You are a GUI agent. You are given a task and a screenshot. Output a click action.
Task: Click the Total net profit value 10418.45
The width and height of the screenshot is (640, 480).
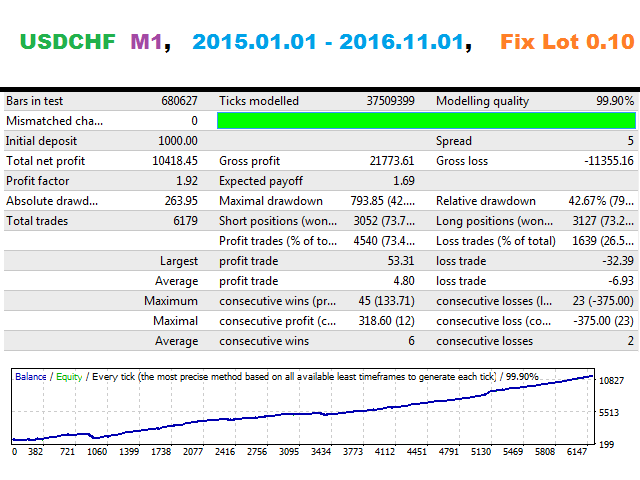pyautogui.click(x=175, y=161)
